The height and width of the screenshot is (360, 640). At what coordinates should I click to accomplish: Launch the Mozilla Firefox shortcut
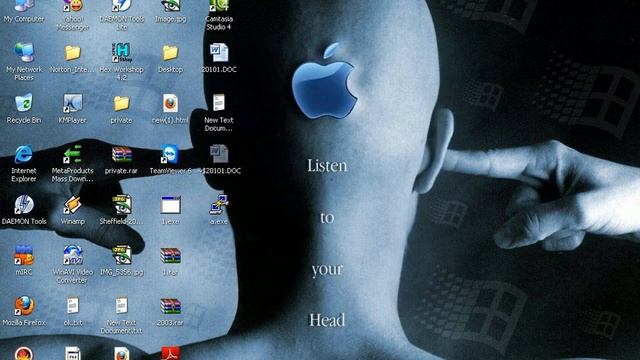[24, 306]
